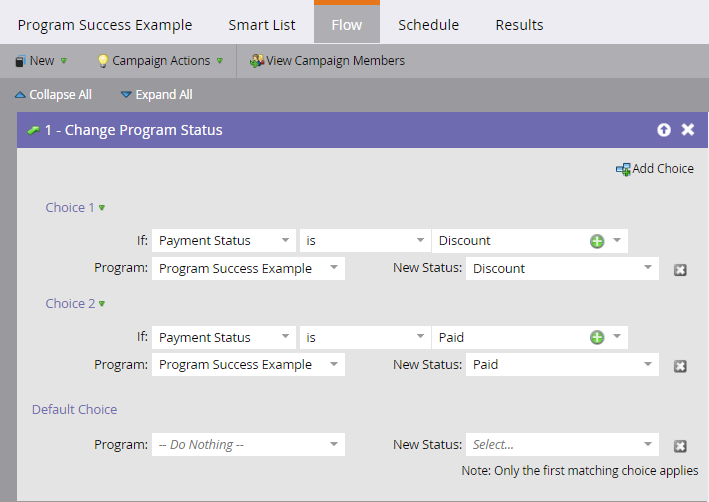The width and height of the screenshot is (709, 502).
Task: Expand the Choice 1 options arrow
Action: (x=102, y=208)
